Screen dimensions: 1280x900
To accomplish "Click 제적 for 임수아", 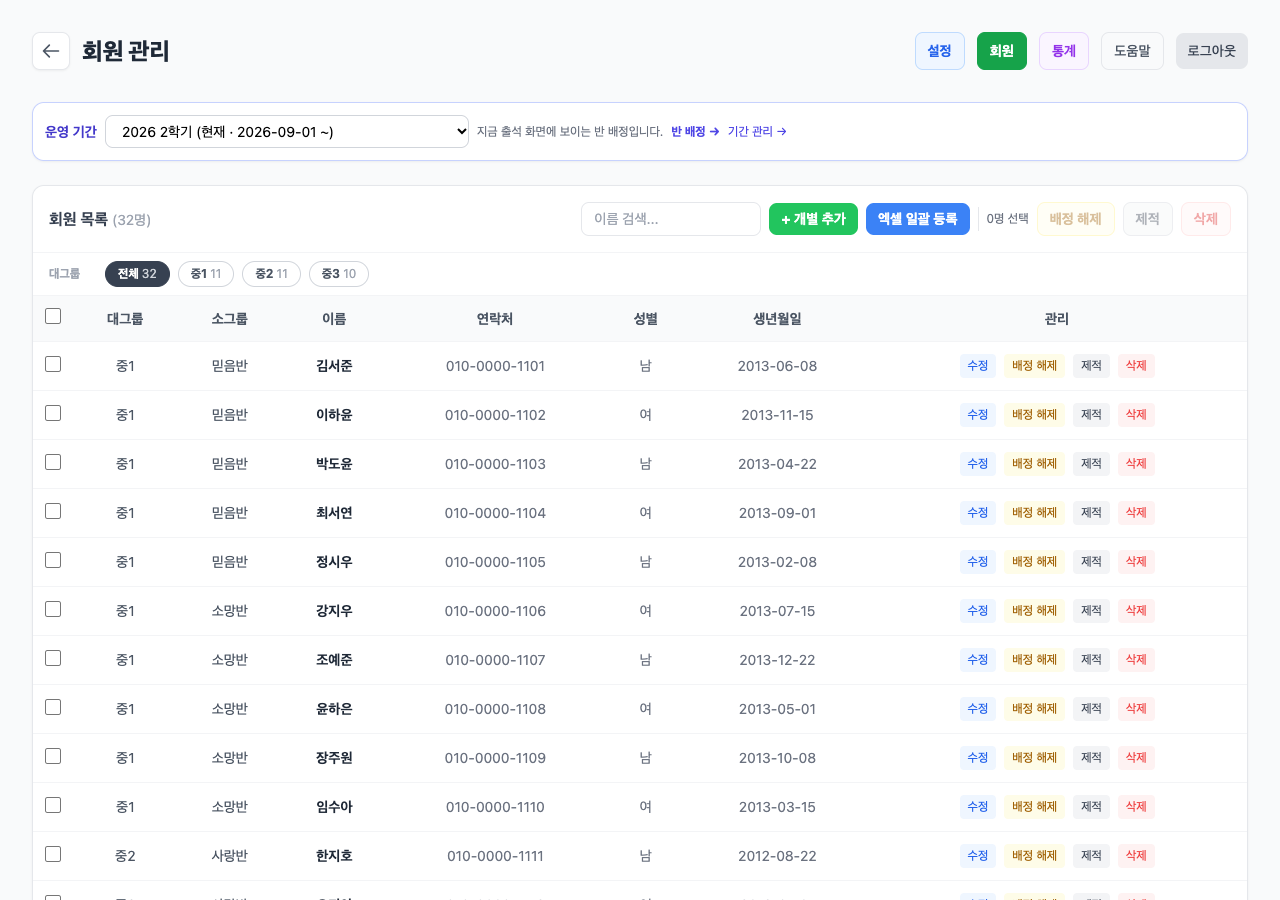I will point(1092,807).
